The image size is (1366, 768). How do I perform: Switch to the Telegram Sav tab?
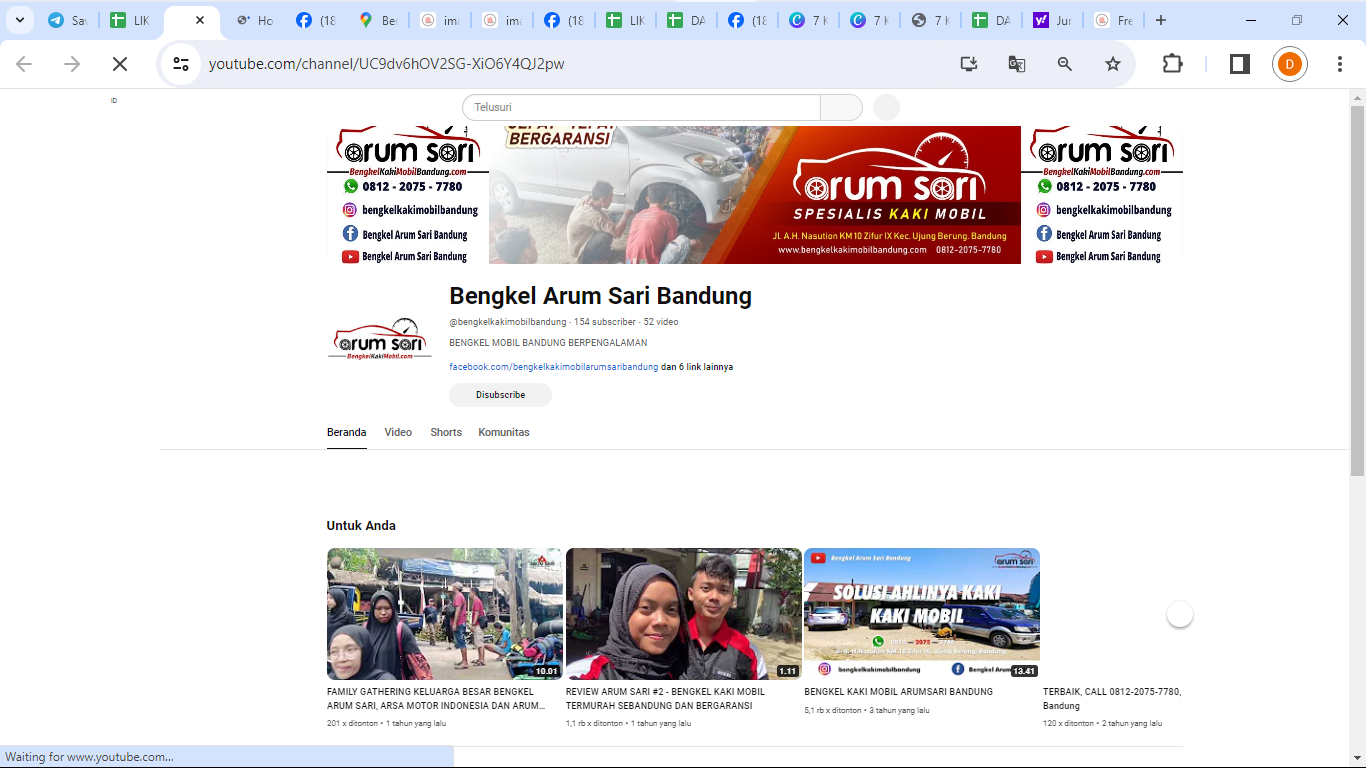pyautogui.click(x=68, y=20)
